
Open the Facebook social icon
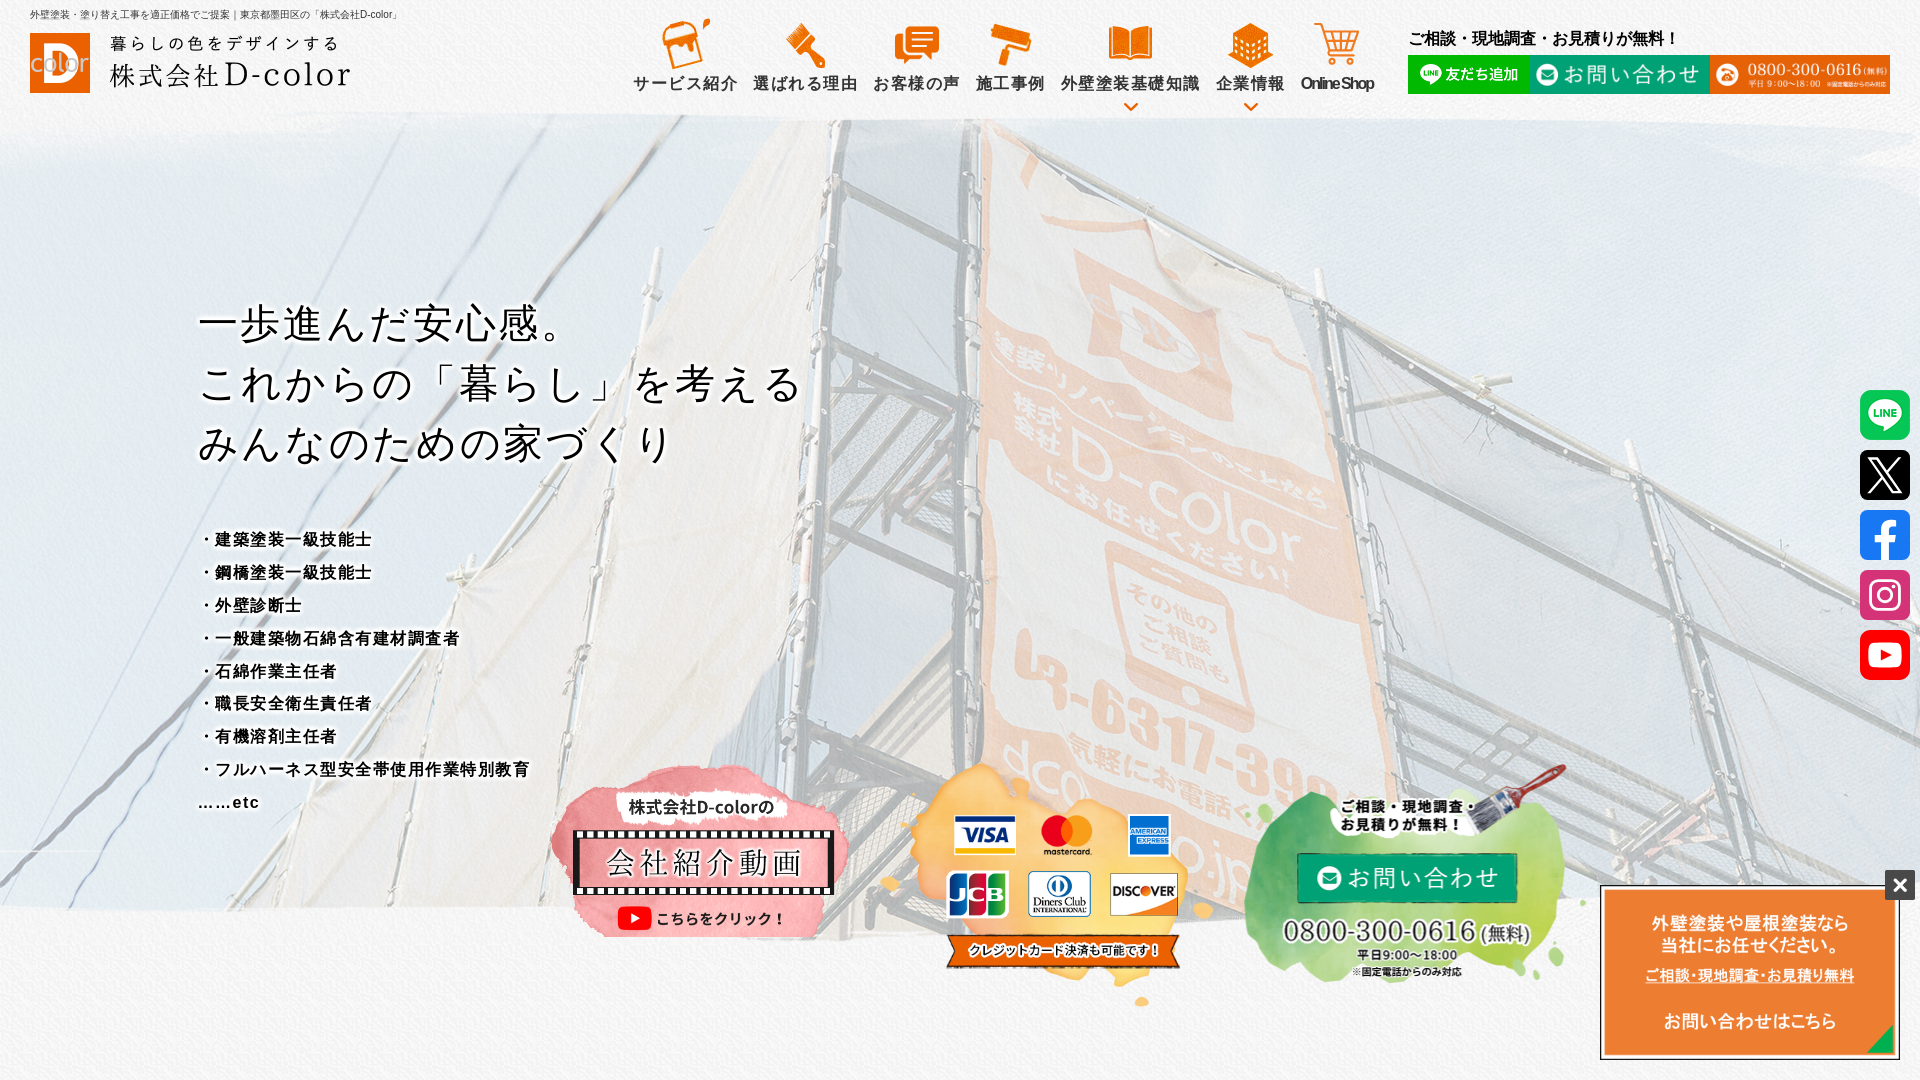tap(1884, 535)
